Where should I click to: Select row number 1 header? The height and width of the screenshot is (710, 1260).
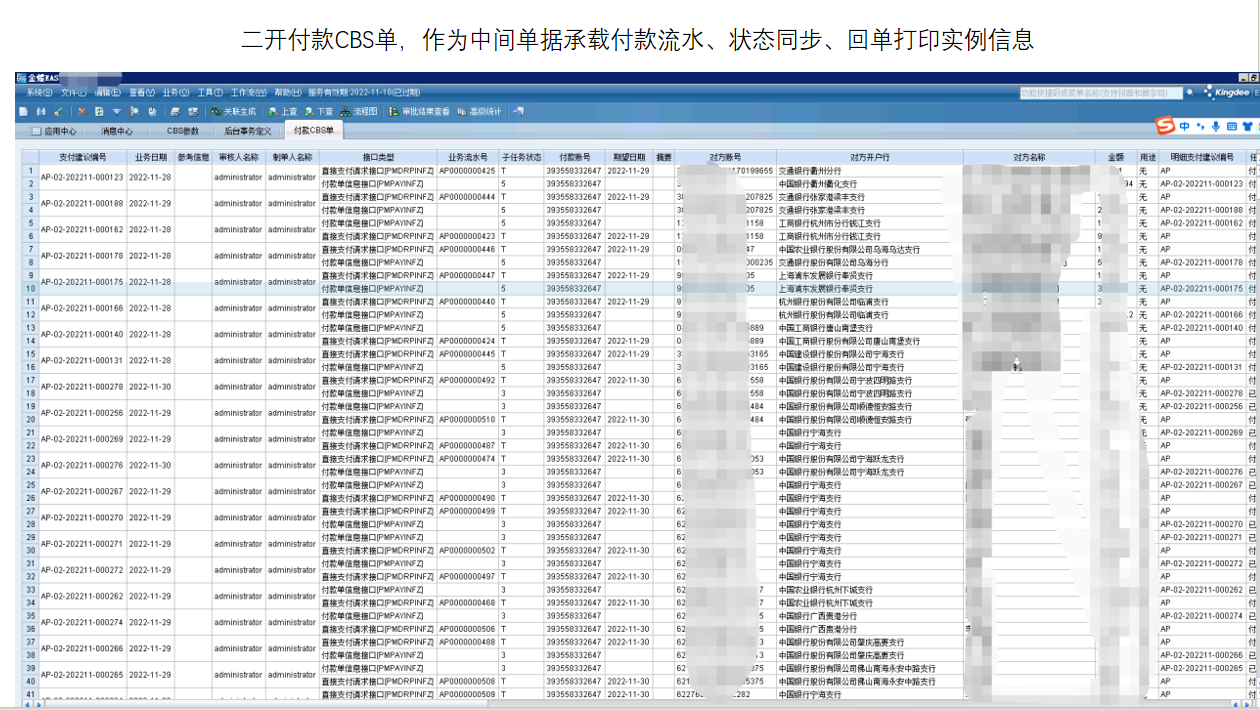(30, 171)
